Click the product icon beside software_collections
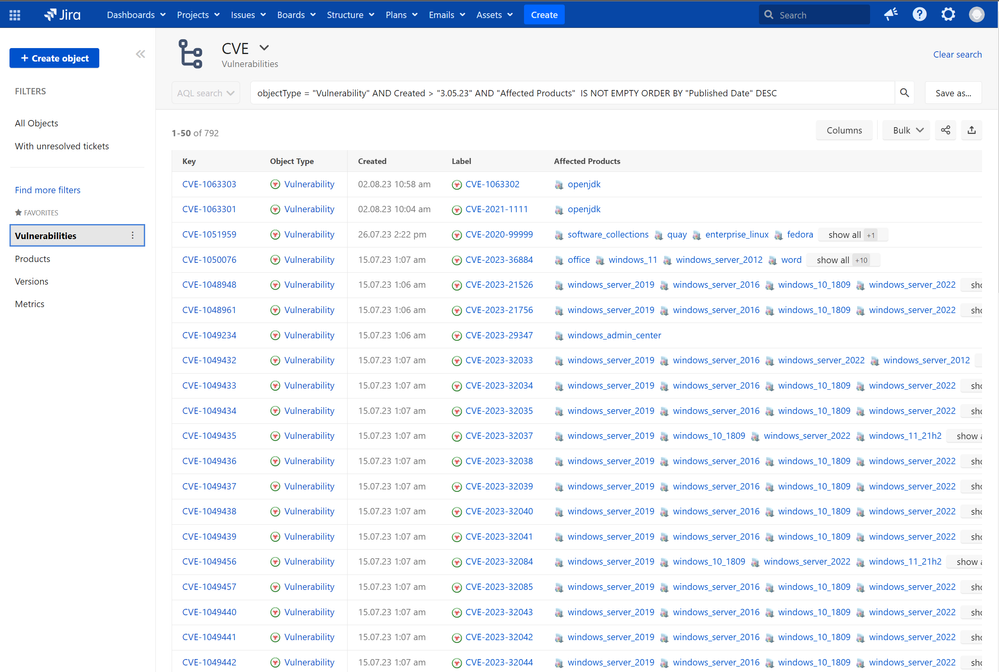Image resolution: width=999 pixels, height=672 pixels. pos(559,235)
